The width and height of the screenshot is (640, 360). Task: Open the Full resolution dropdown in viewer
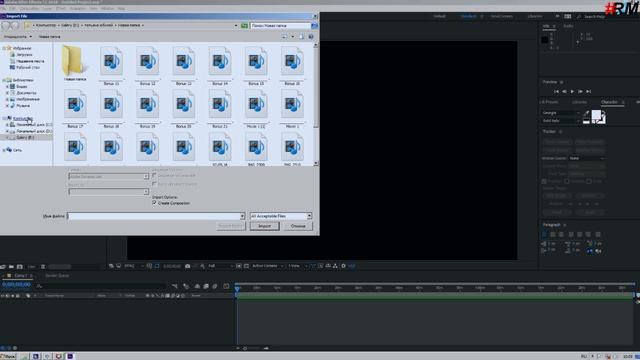[x=220, y=266]
